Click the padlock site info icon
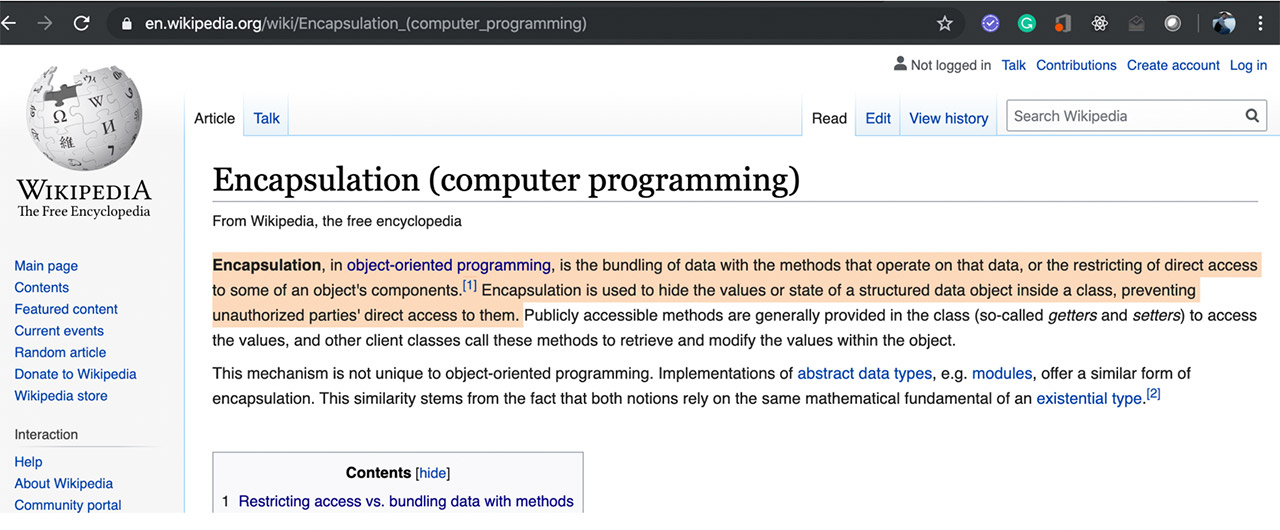Image resolution: width=1280 pixels, height=530 pixels. (x=126, y=23)
